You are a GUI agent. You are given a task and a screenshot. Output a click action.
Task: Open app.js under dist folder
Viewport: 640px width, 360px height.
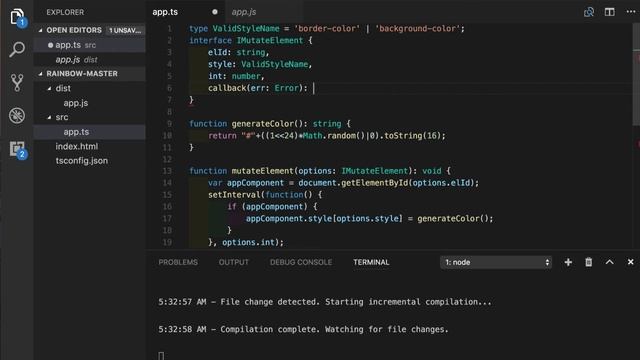tap(89, 103)
